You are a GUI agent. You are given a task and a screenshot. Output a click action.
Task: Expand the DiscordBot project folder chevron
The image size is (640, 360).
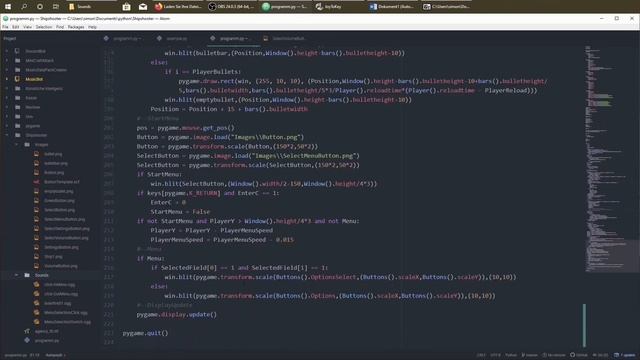pyautogui.click(x=7, y=51)
